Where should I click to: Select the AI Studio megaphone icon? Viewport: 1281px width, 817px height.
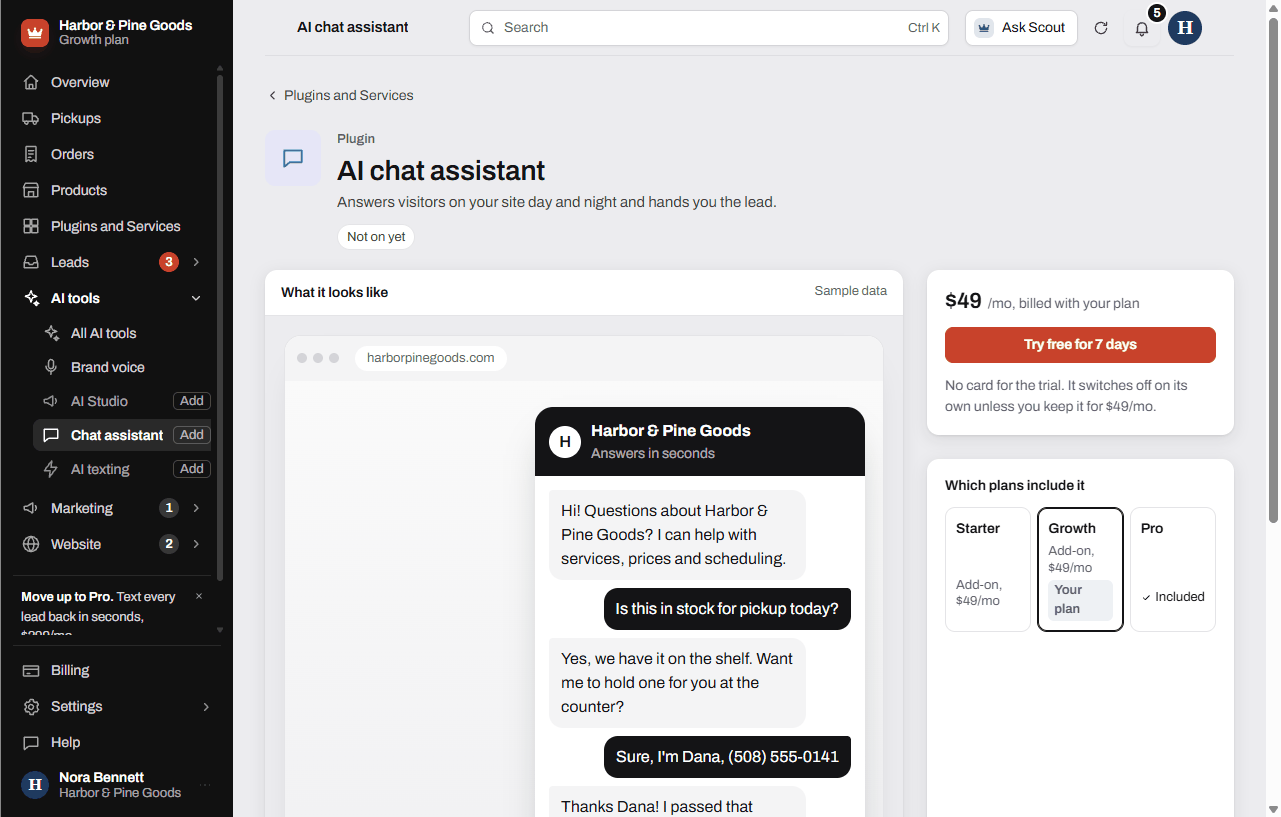tap(51, 401)
